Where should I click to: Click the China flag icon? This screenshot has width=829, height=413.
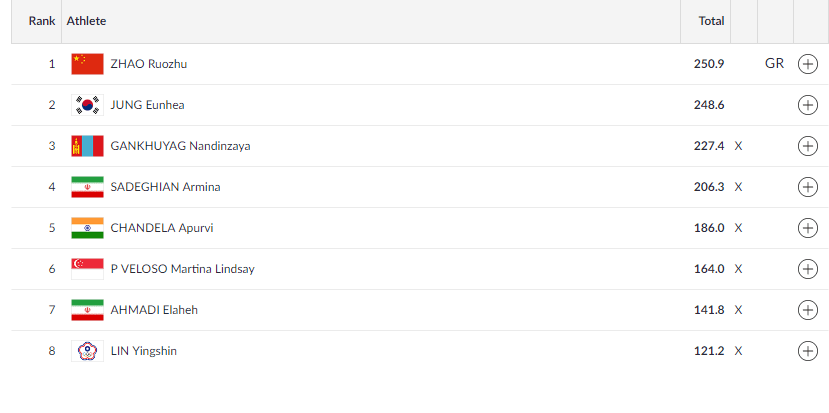coord(87,64)
